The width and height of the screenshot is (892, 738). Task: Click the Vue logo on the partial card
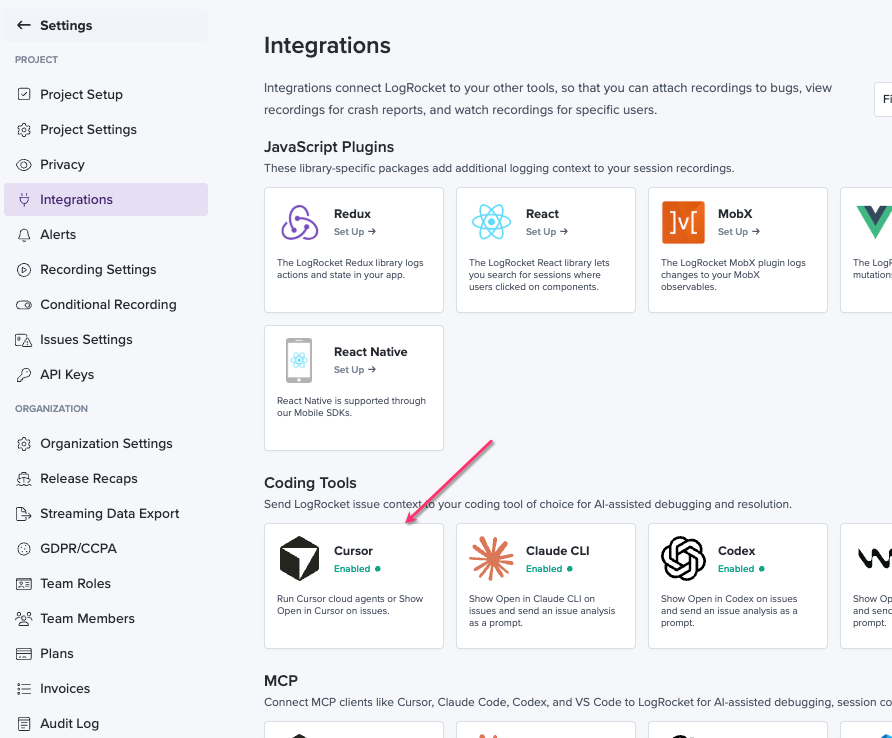point(874,222)
